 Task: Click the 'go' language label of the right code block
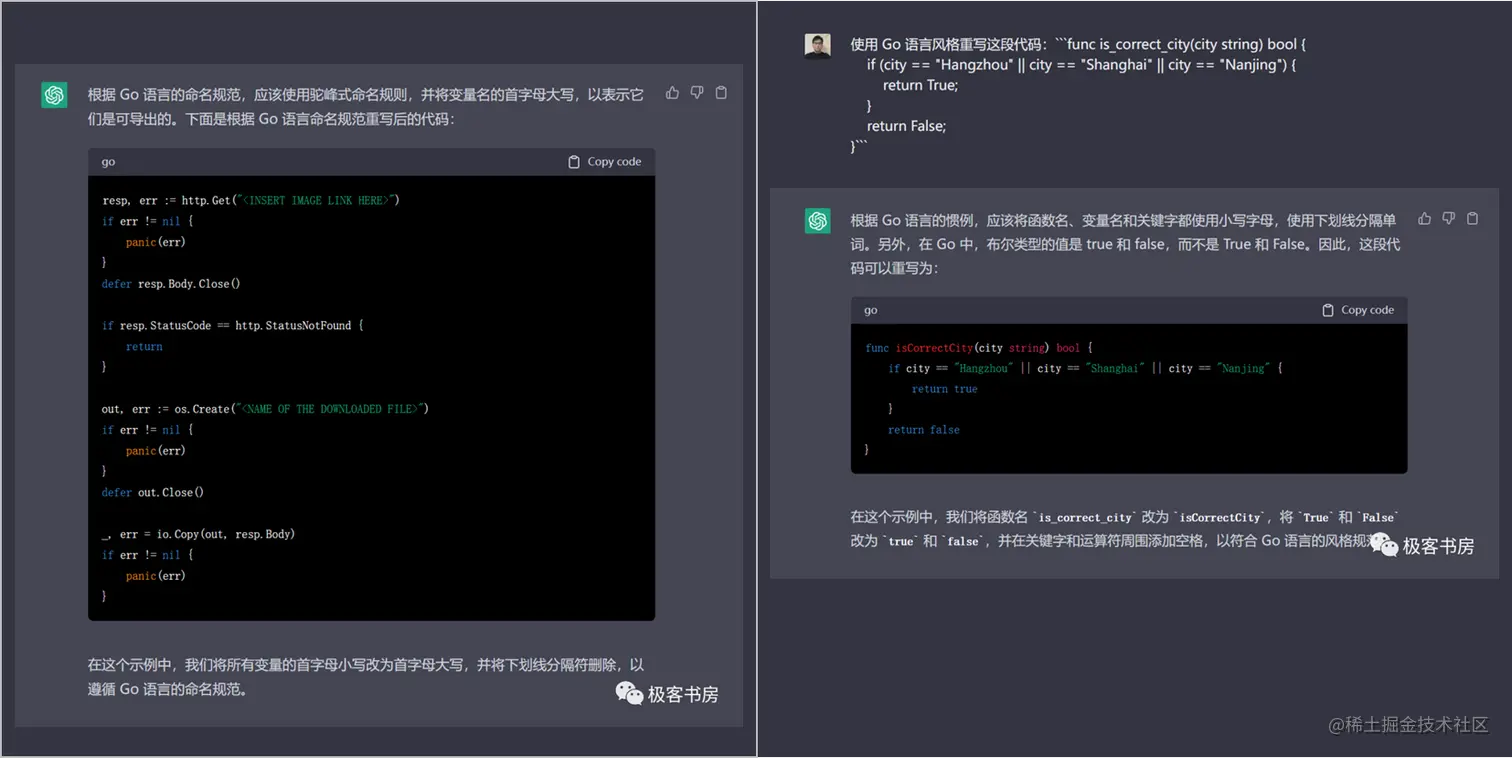click(871, 310)
